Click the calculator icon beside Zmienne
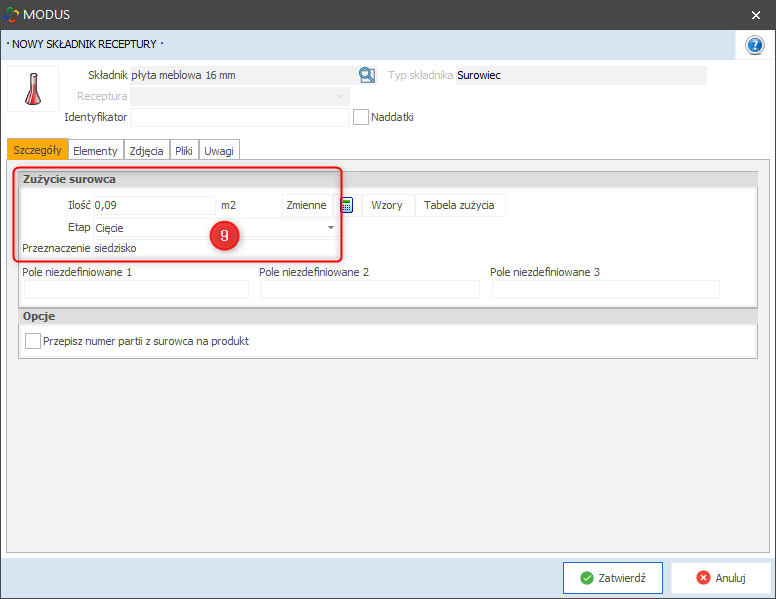The width and height of the screenshot is (776, 599). coord(346,205)
